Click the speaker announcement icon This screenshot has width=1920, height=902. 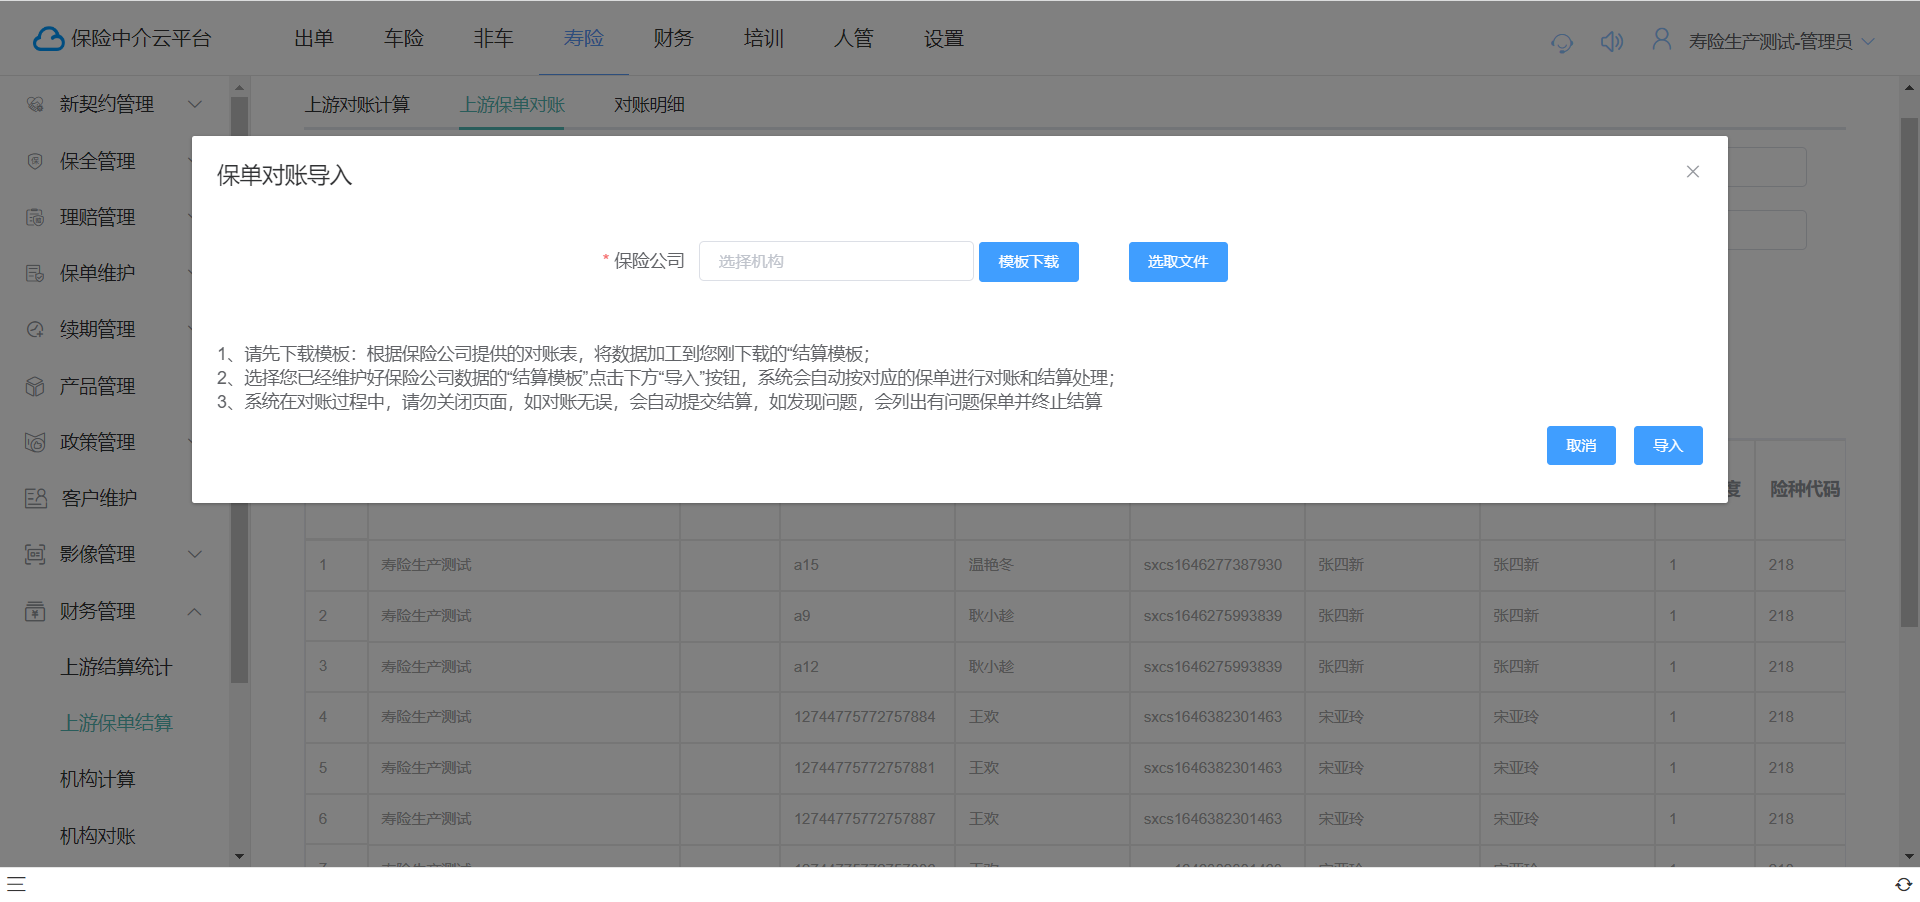coord(1611,41)
